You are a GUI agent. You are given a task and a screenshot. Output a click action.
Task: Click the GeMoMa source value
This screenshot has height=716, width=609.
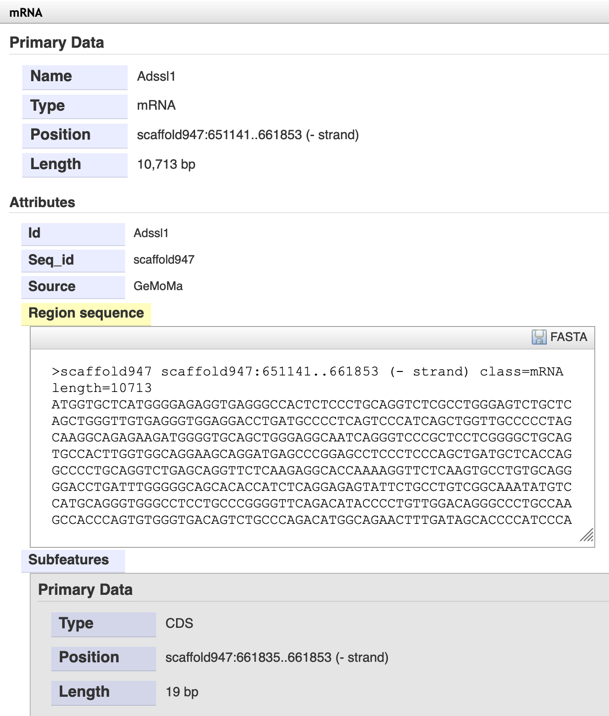pos(158,286)
